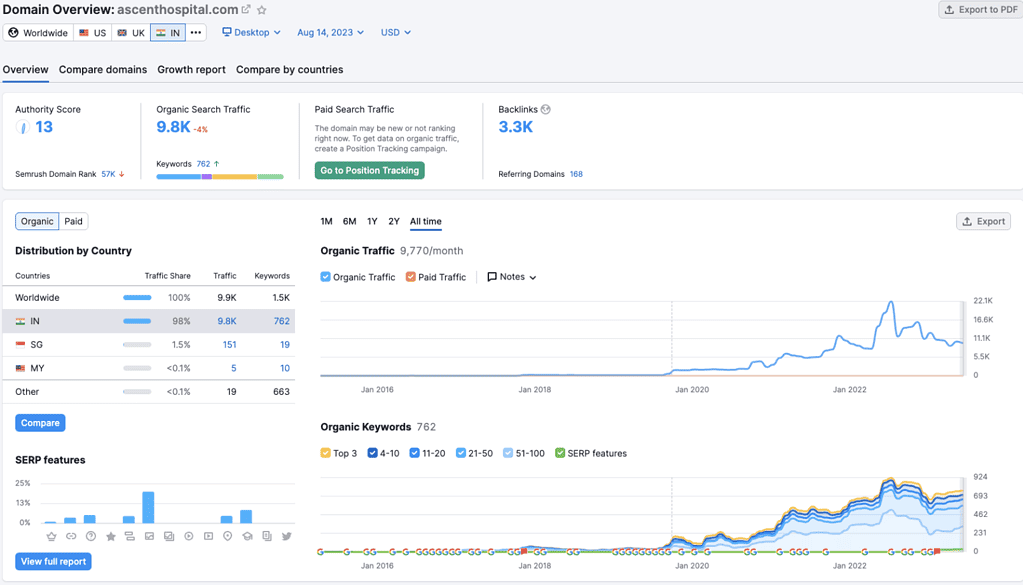Click the Twitter bird SERP feature icon
The width and height of the screenshot is (1023, 585).
click(286, 536)
